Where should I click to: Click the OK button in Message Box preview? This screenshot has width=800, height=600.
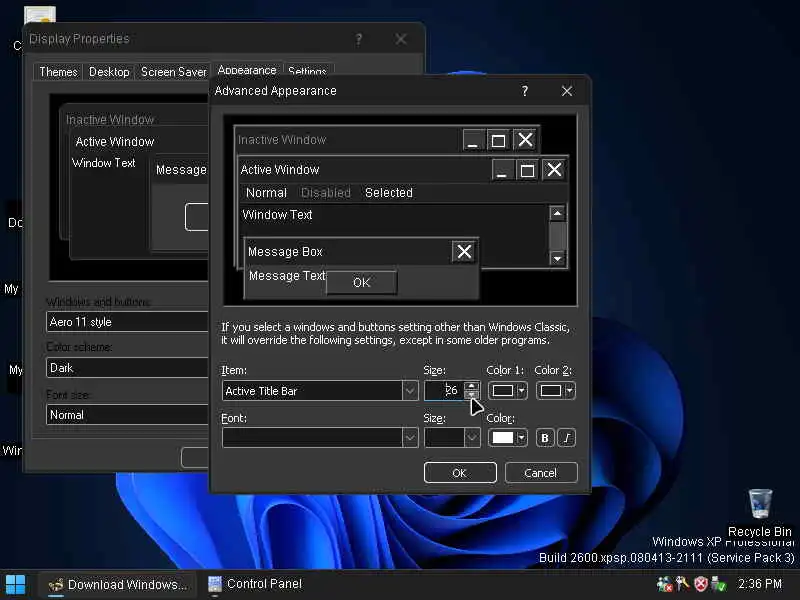click(361, 283)
